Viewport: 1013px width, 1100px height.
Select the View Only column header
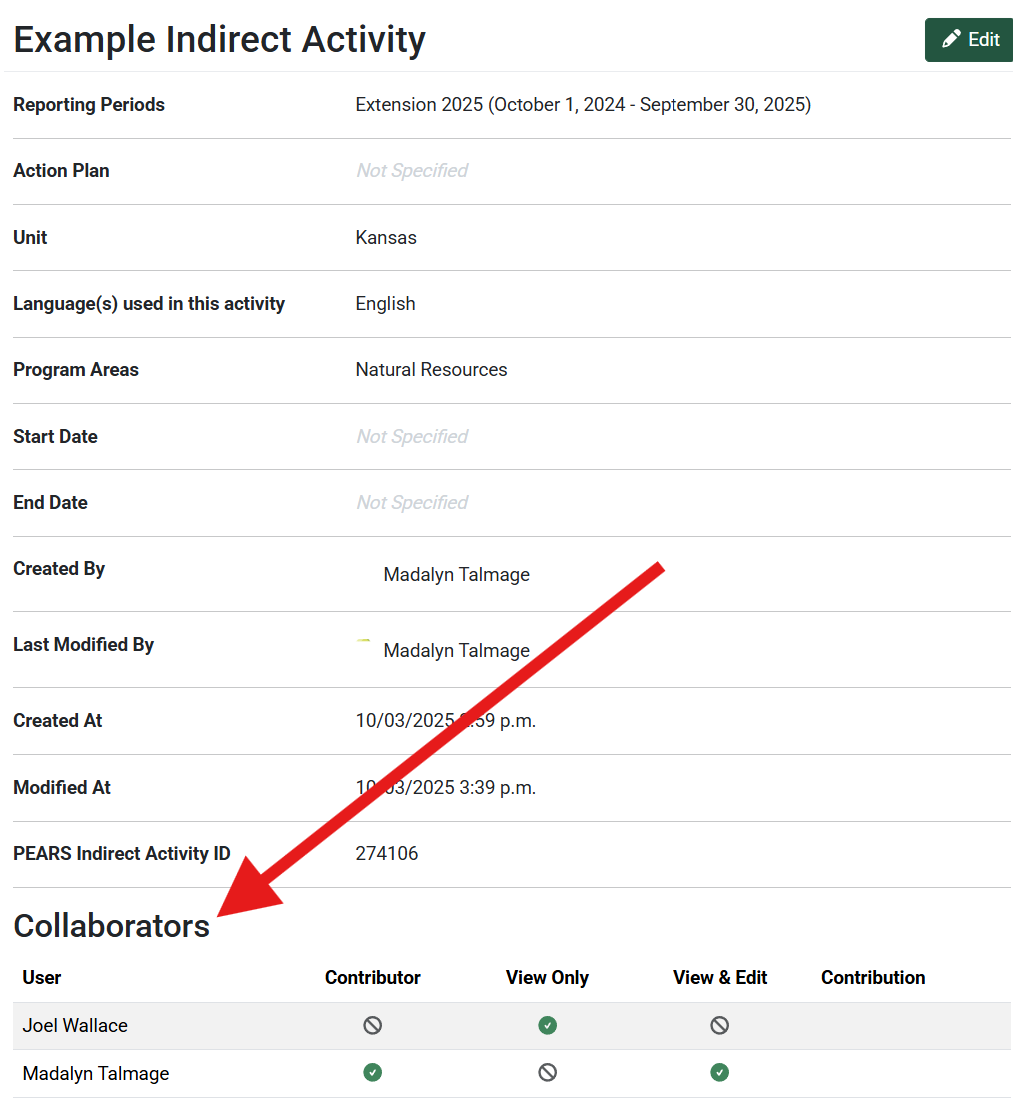pyautogui.click(x=547, y=977)
